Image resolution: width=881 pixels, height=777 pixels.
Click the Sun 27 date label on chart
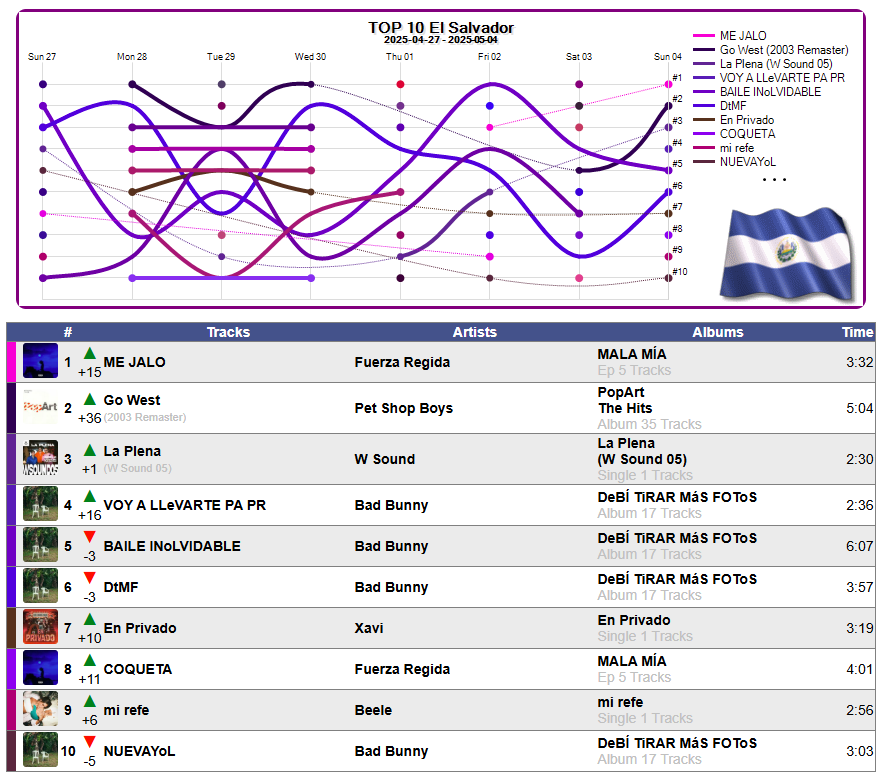[x=42, y=57]
